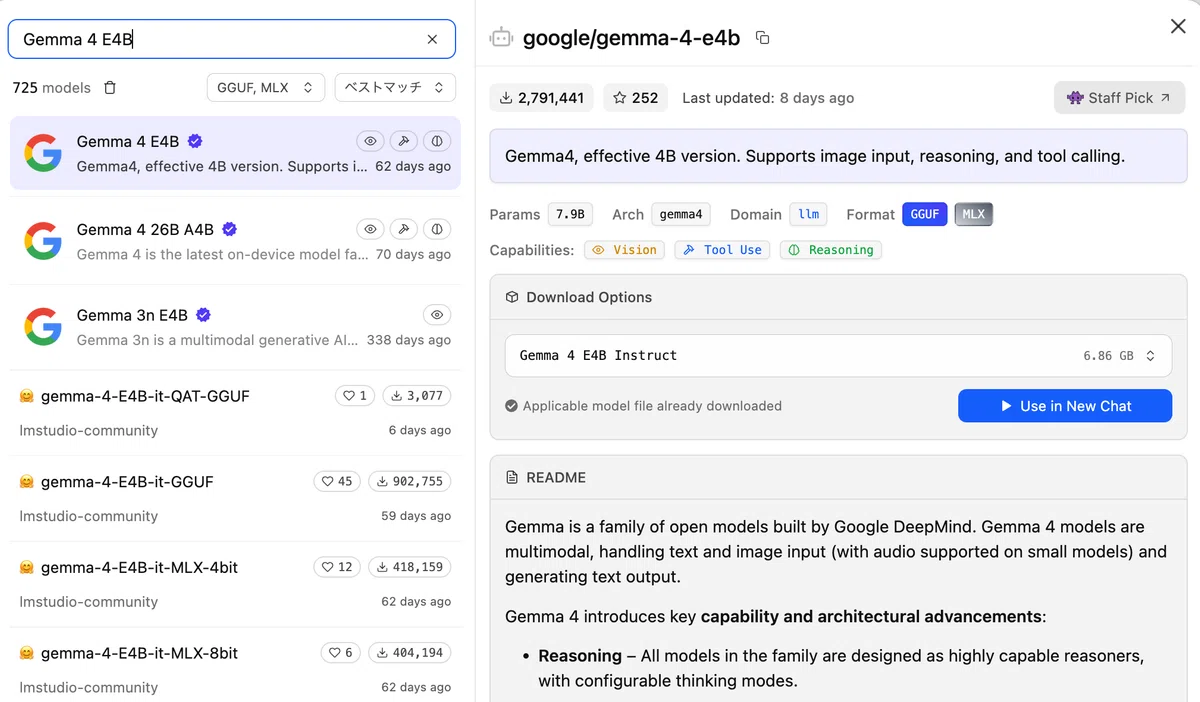This screenshot has height=702, width=1200.
Task: Click verified badge next to Gemma 4 E4B
Action: (x=195, y=141)
